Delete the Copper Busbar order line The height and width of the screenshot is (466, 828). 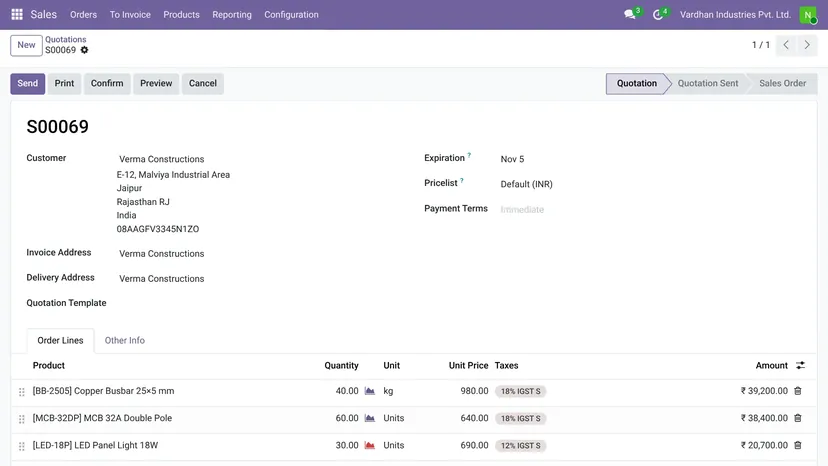tap(798, 391)
